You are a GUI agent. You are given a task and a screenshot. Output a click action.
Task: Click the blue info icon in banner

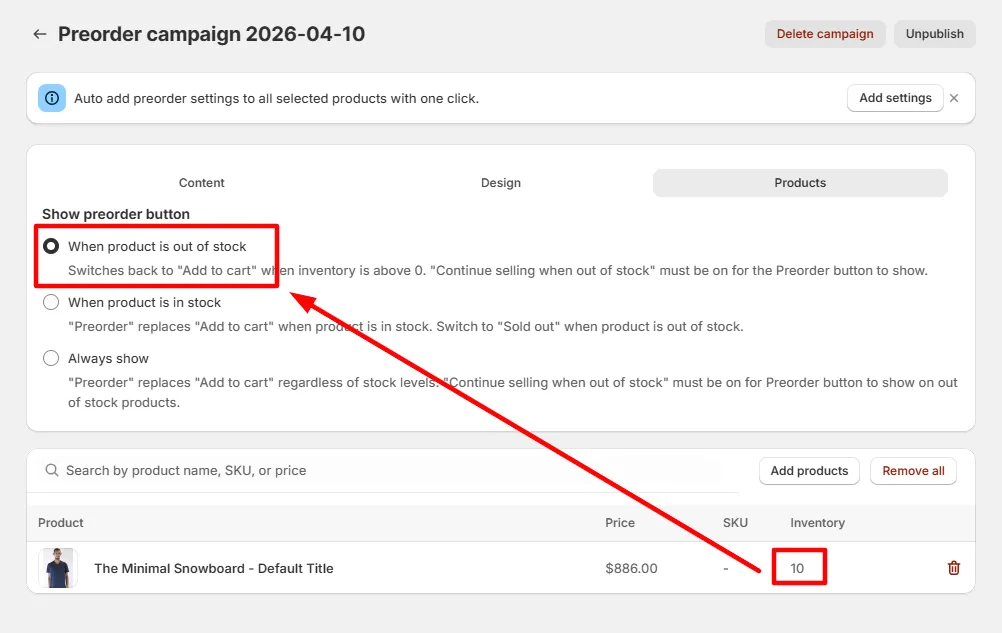pyautogui.click(x=52, y=98)
